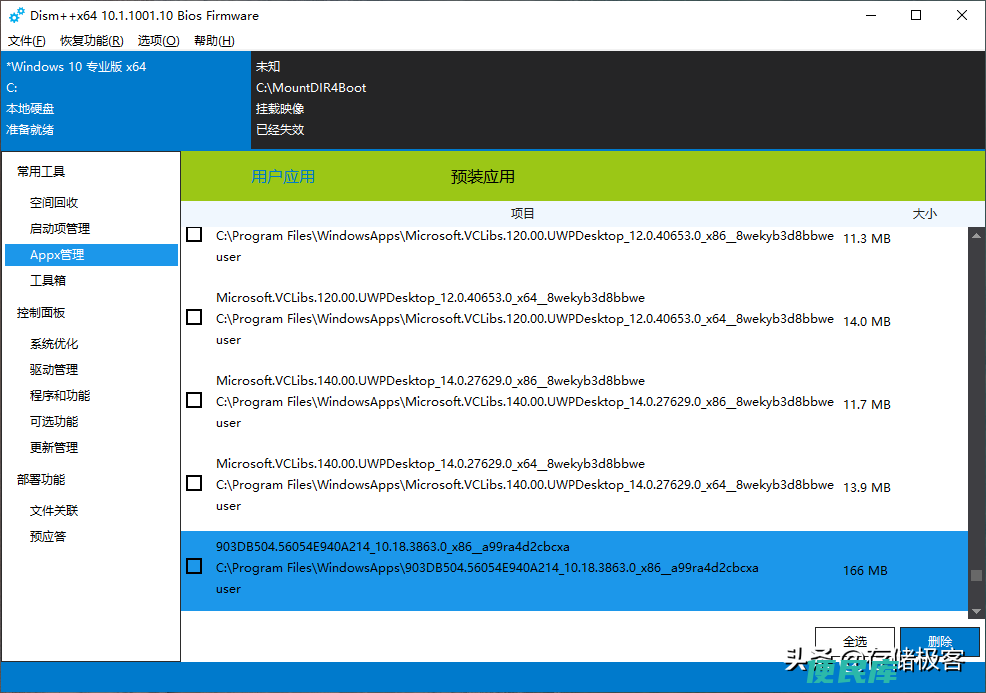Select the C:\MountDIR4Boot mounted image panel

click(618, 101)
